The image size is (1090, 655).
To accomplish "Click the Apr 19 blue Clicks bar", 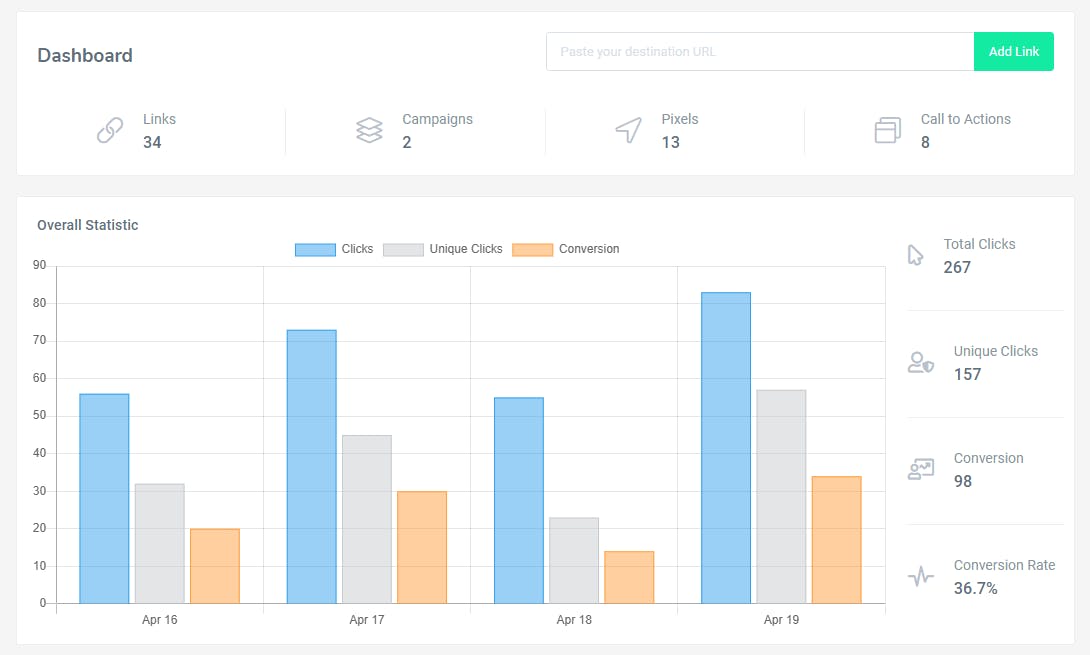I will (x=726, y=448).
